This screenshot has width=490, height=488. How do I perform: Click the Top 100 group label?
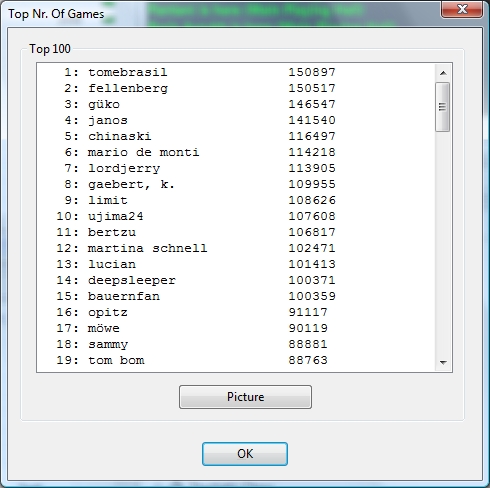pyautogui.click(x=50, y=49)
